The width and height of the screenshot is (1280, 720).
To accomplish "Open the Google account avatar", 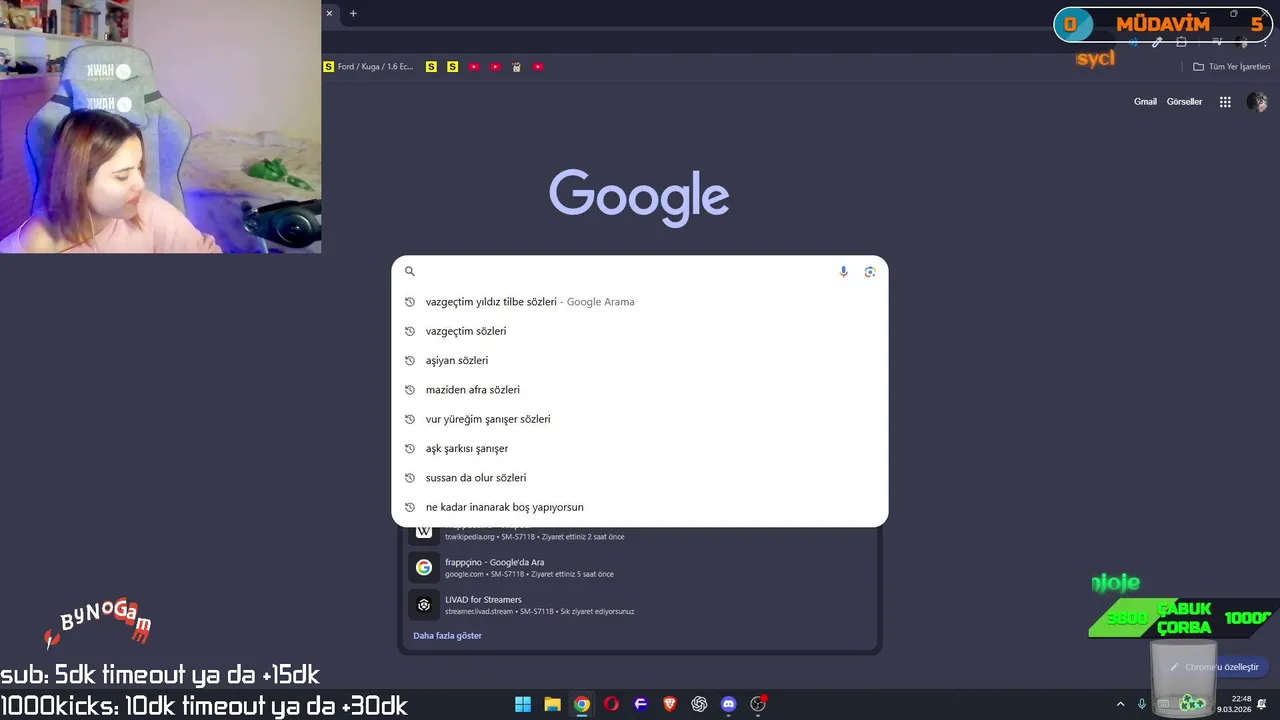I will 1257,102.
